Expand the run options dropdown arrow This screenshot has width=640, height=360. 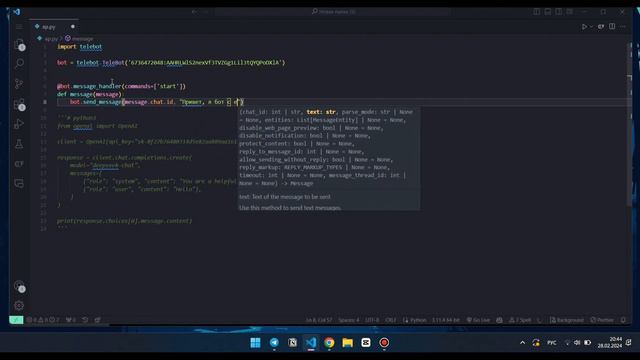(x=591, y=27)
